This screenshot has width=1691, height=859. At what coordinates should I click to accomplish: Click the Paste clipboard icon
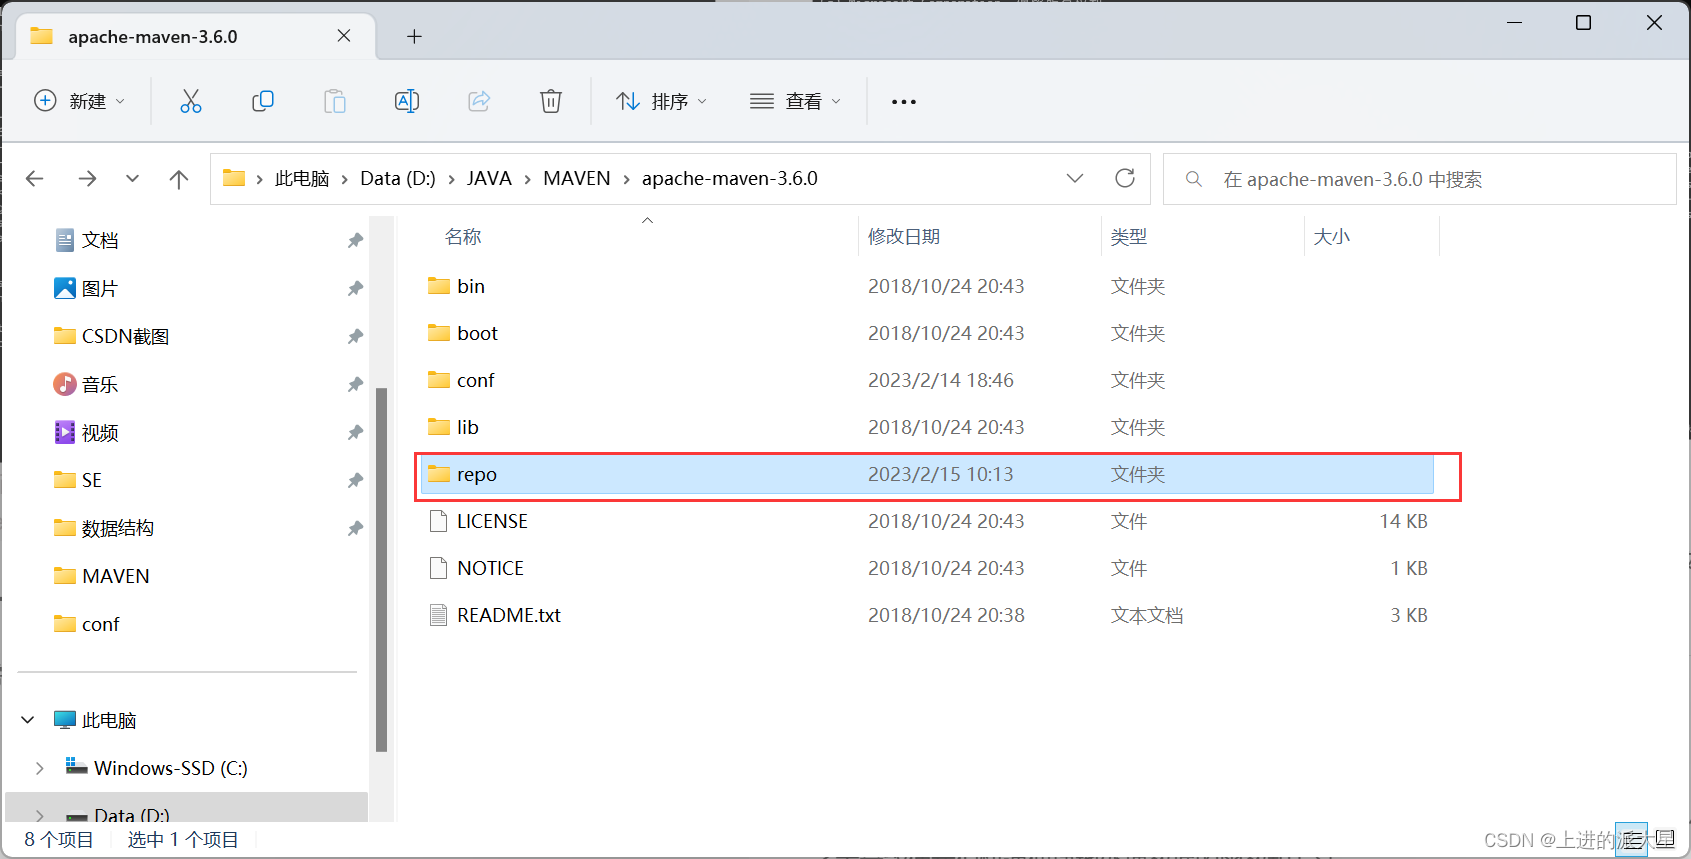click(x=335, y=101)
